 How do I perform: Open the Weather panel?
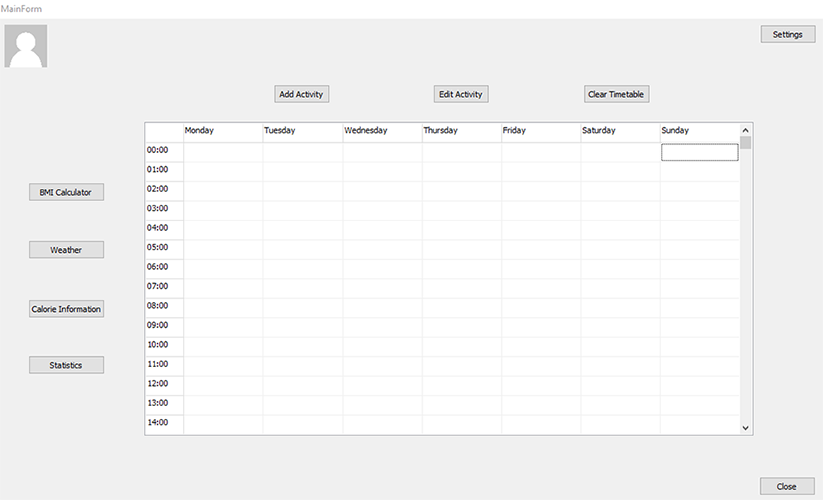66,250
